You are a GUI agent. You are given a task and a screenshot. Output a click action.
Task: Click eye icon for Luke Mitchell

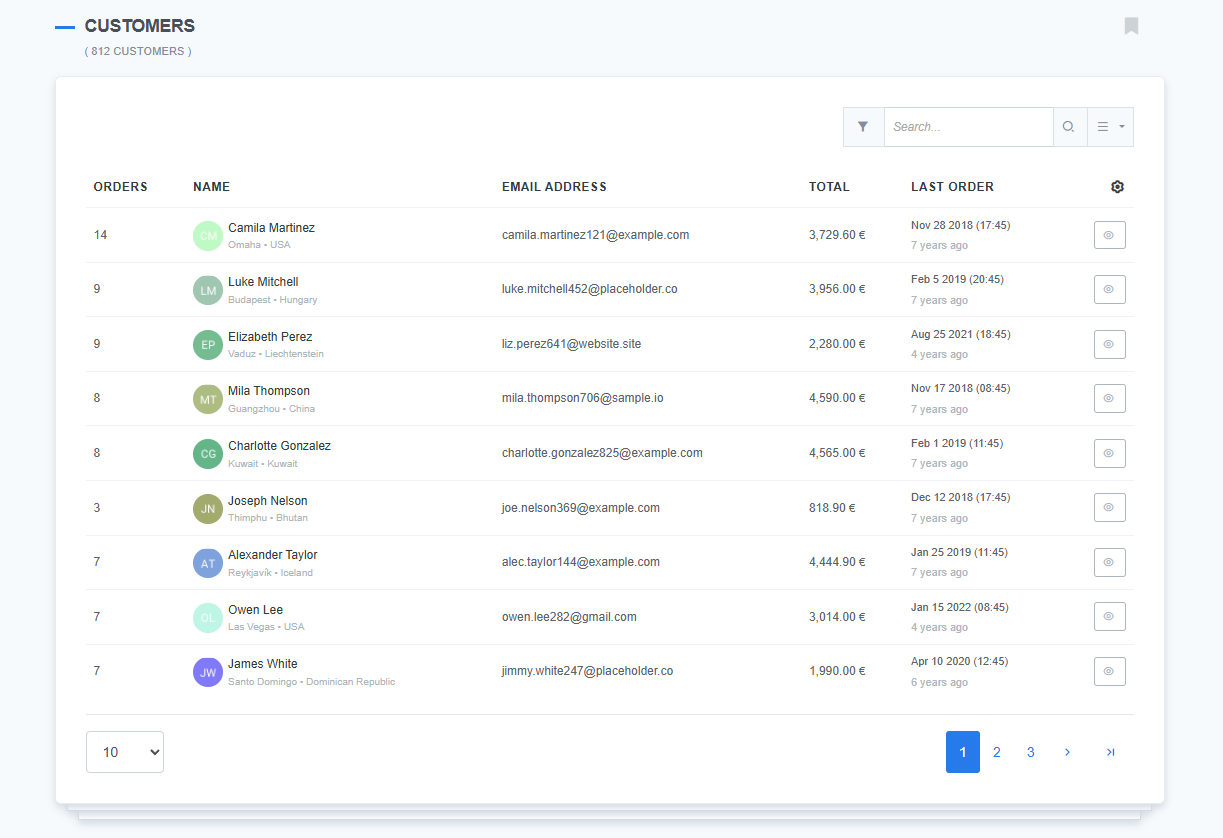click(1109, 289)
